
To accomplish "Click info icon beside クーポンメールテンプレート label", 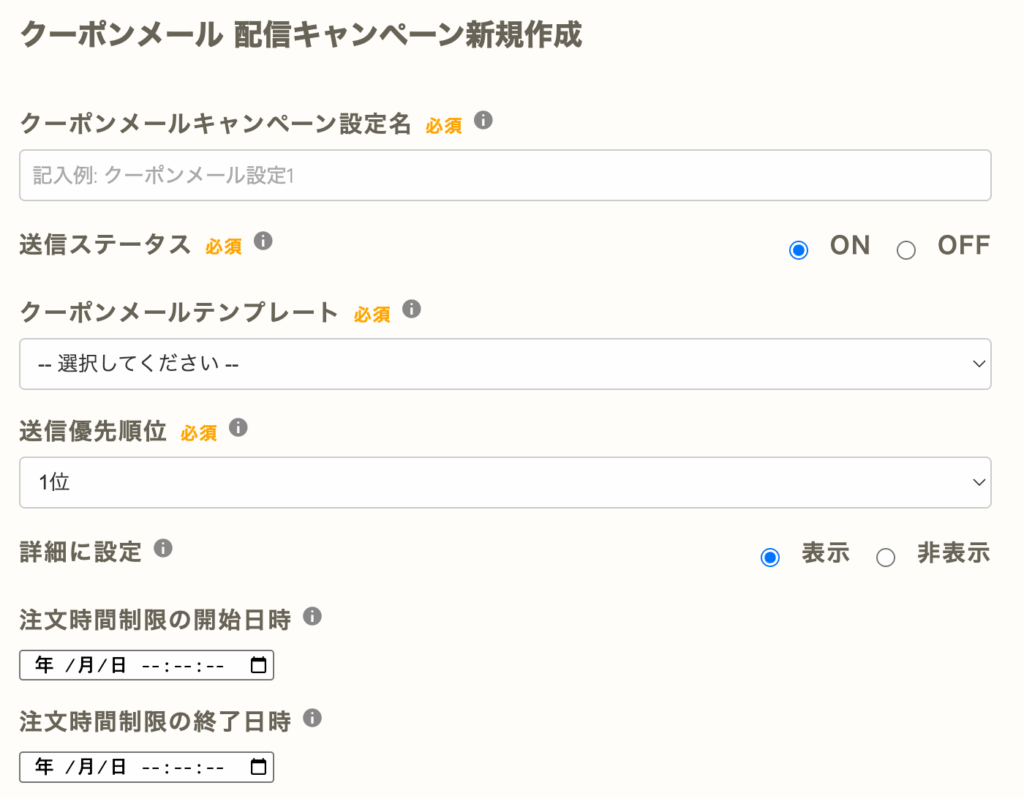I will tap(411, 309).
